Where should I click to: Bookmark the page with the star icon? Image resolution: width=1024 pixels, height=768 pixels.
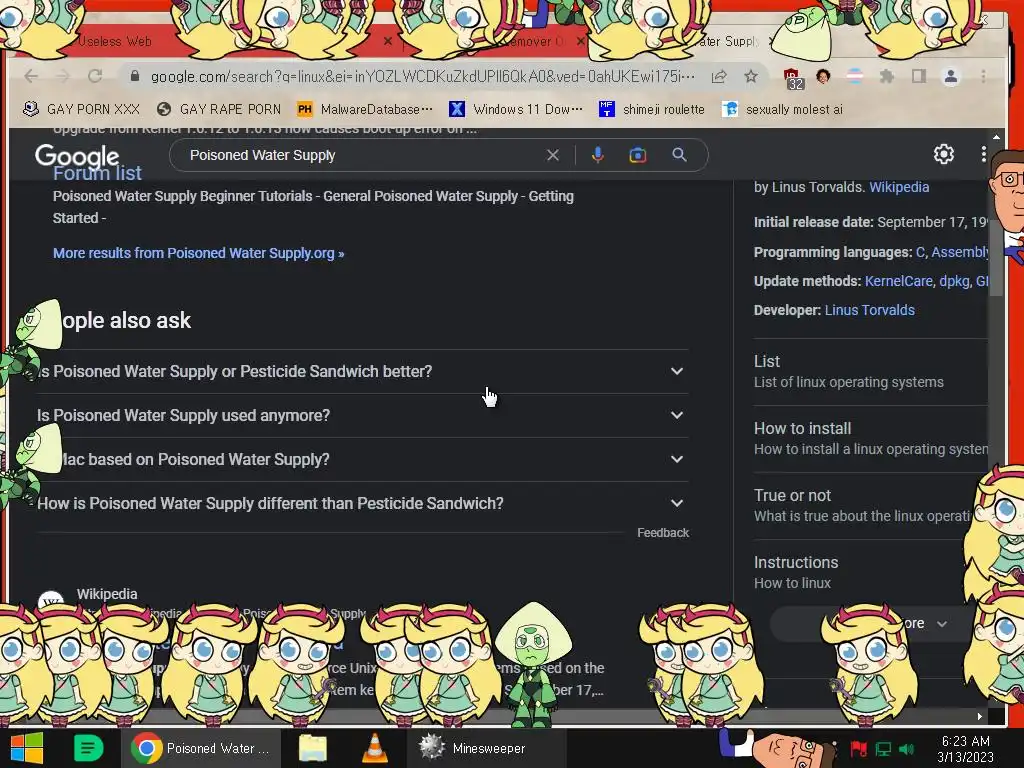click(x=751, y=76)
